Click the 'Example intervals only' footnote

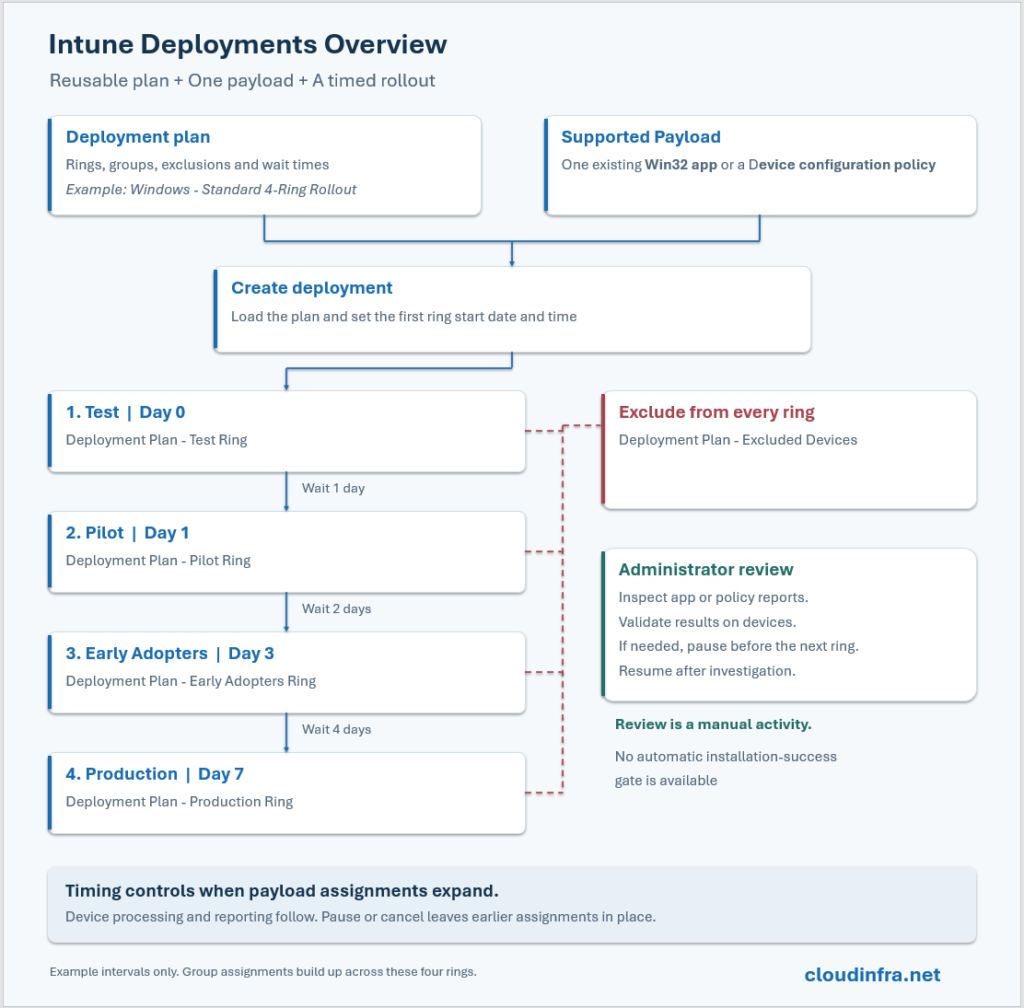[114, 972]
